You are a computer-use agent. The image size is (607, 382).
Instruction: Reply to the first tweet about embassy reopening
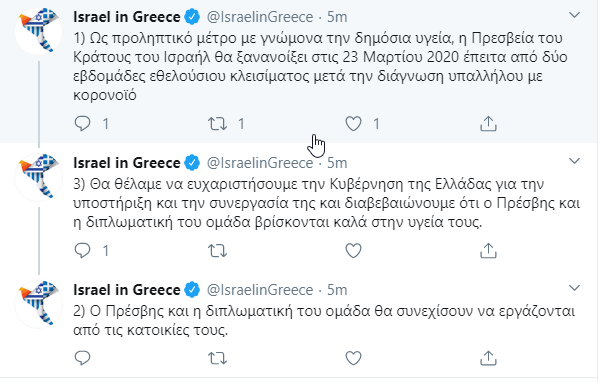(x=82, y=123)
